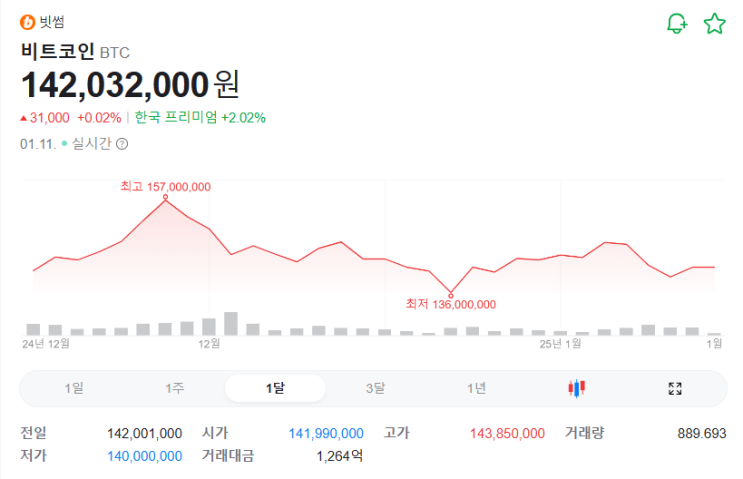Select the 1년 period tab
This screenshot has height=479, width=743.
pos(476,389)
